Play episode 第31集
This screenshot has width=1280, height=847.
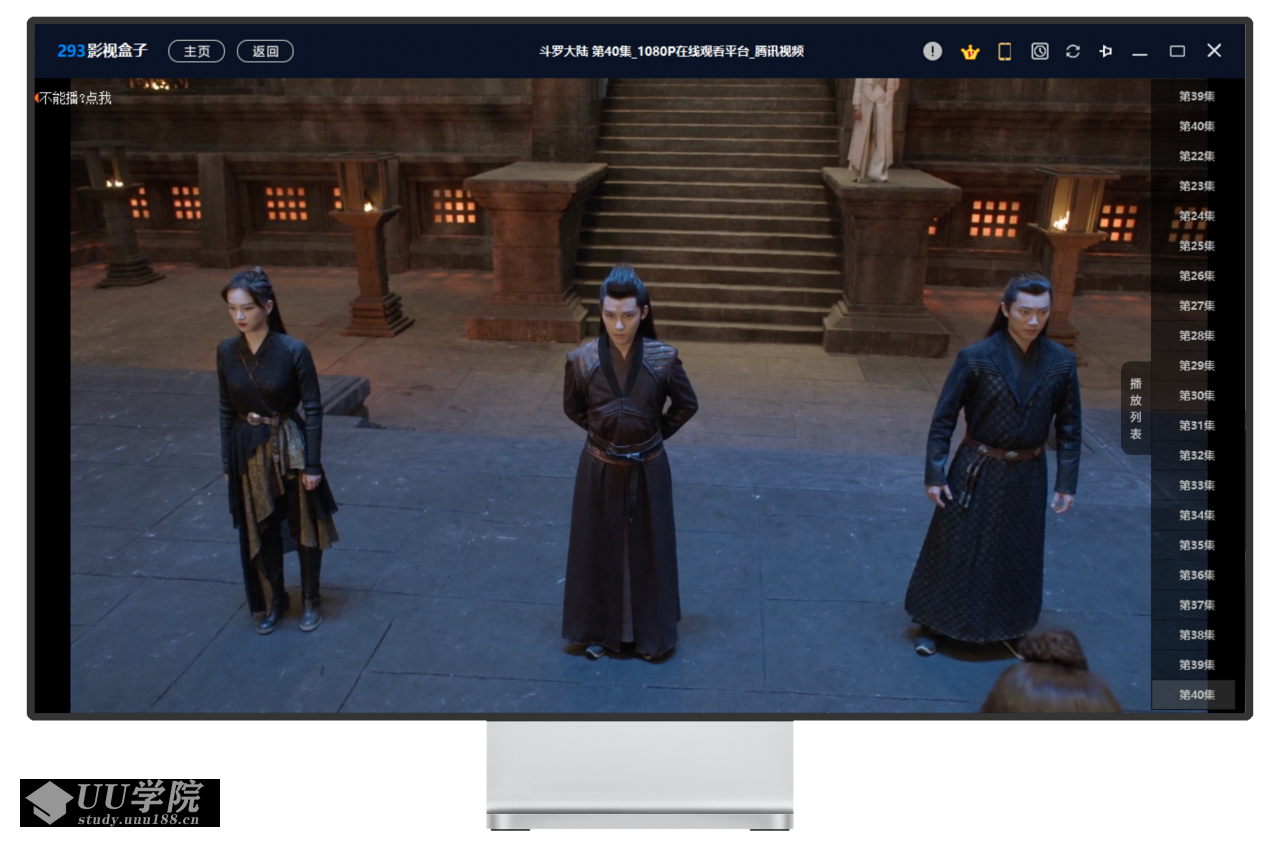[1196, 426]
